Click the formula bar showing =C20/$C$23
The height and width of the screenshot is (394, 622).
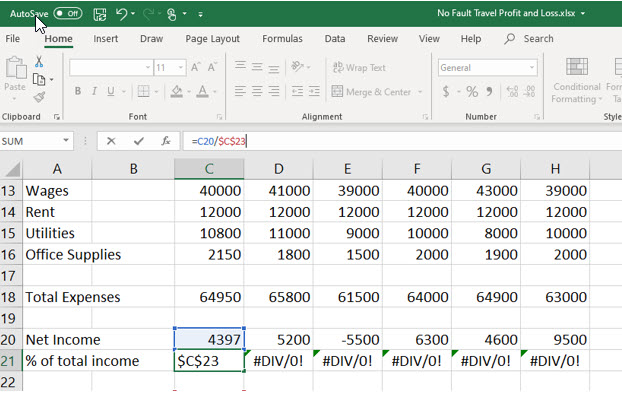tap(402, 141)
